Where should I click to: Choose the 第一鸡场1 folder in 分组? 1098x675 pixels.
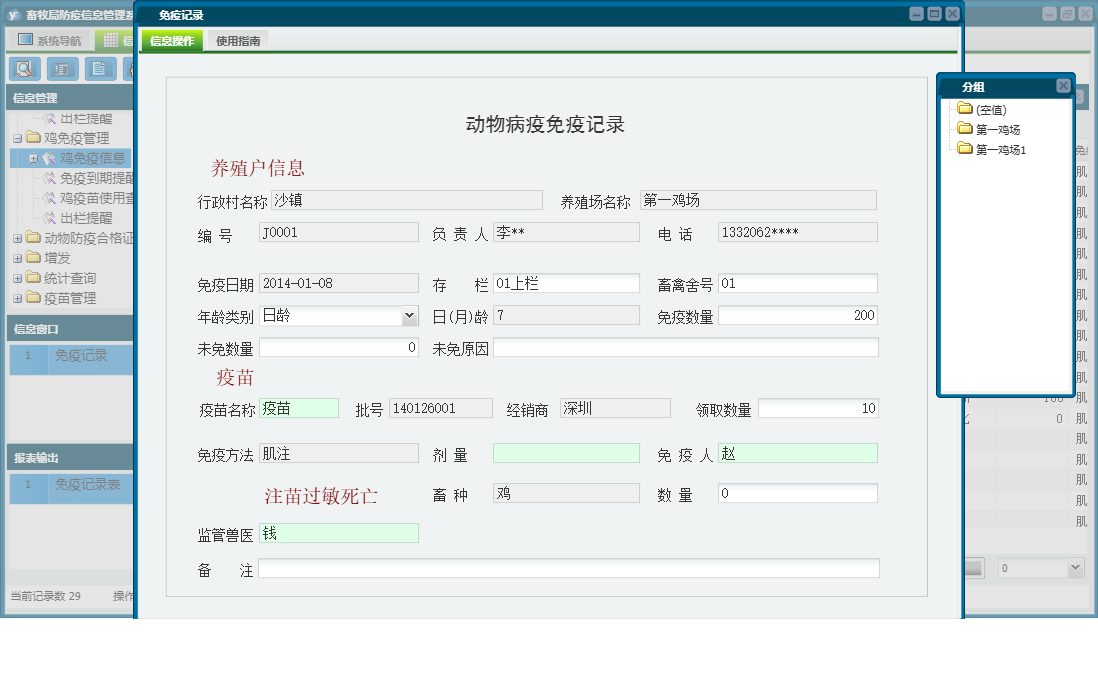pos(1000,150)
